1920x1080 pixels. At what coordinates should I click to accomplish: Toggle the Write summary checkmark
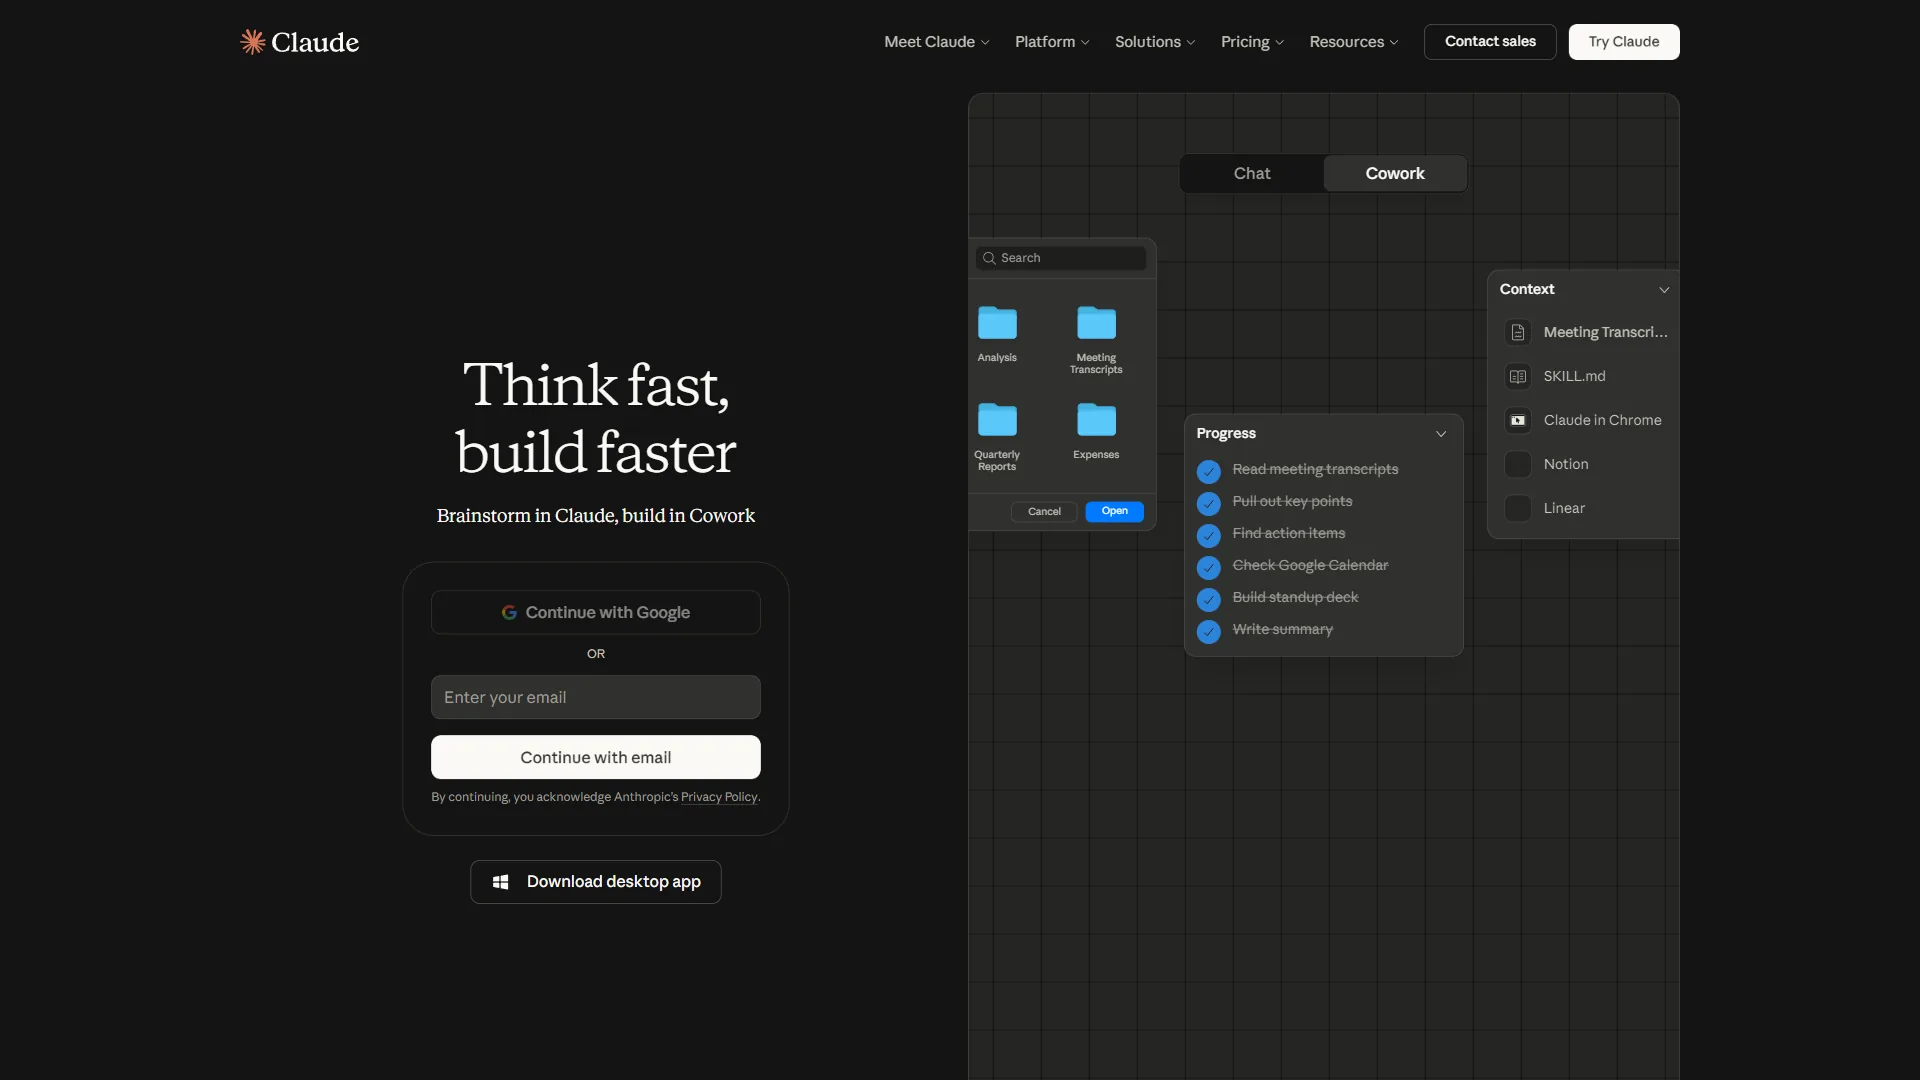(x=1209, y=631)
